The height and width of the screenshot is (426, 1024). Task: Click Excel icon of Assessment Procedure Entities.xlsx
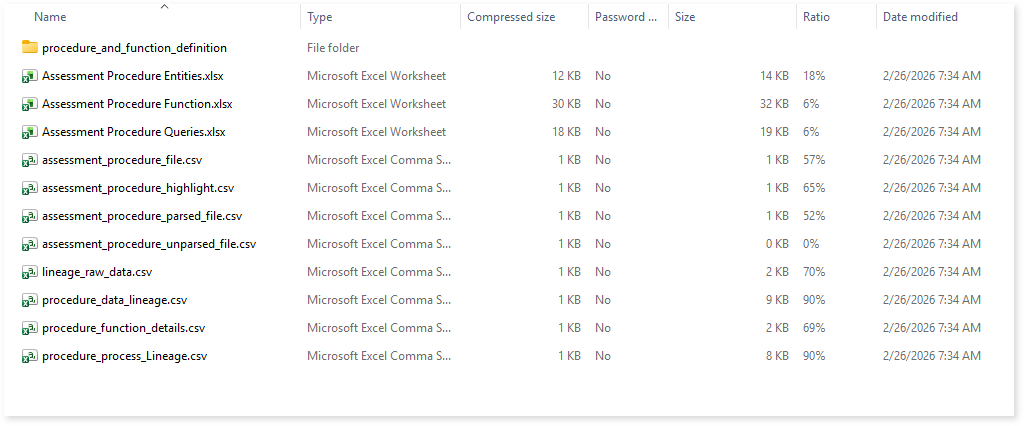[x=29, y=76]
